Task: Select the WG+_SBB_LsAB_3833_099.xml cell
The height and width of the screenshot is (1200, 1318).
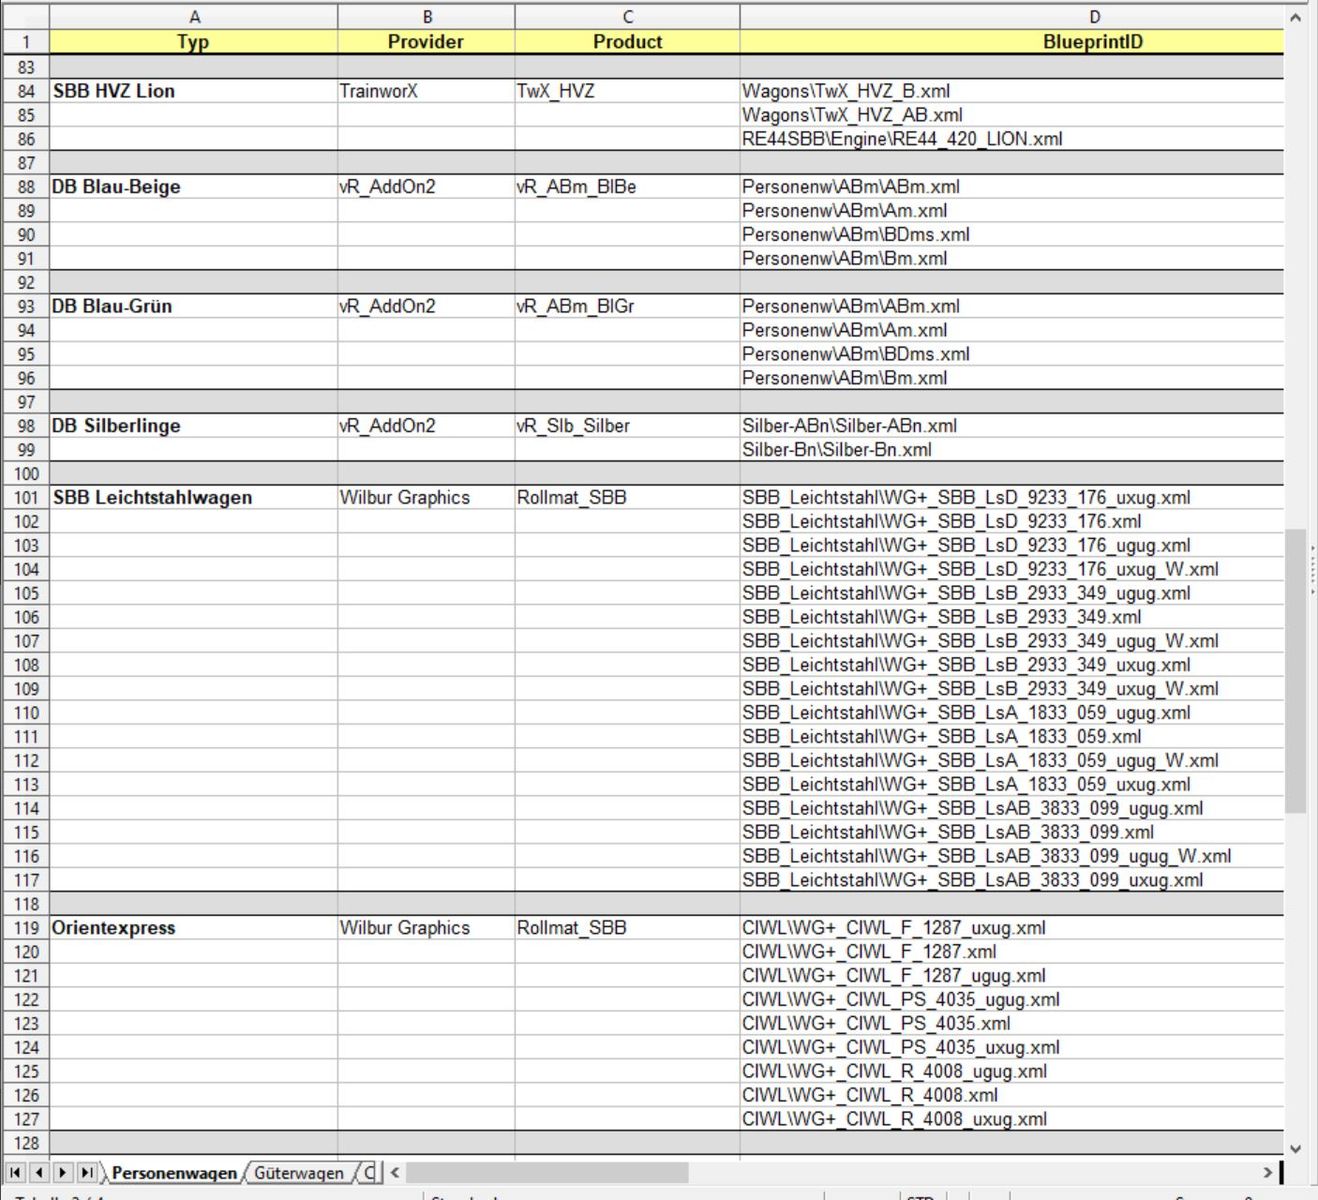Action: click(1012, 832)
